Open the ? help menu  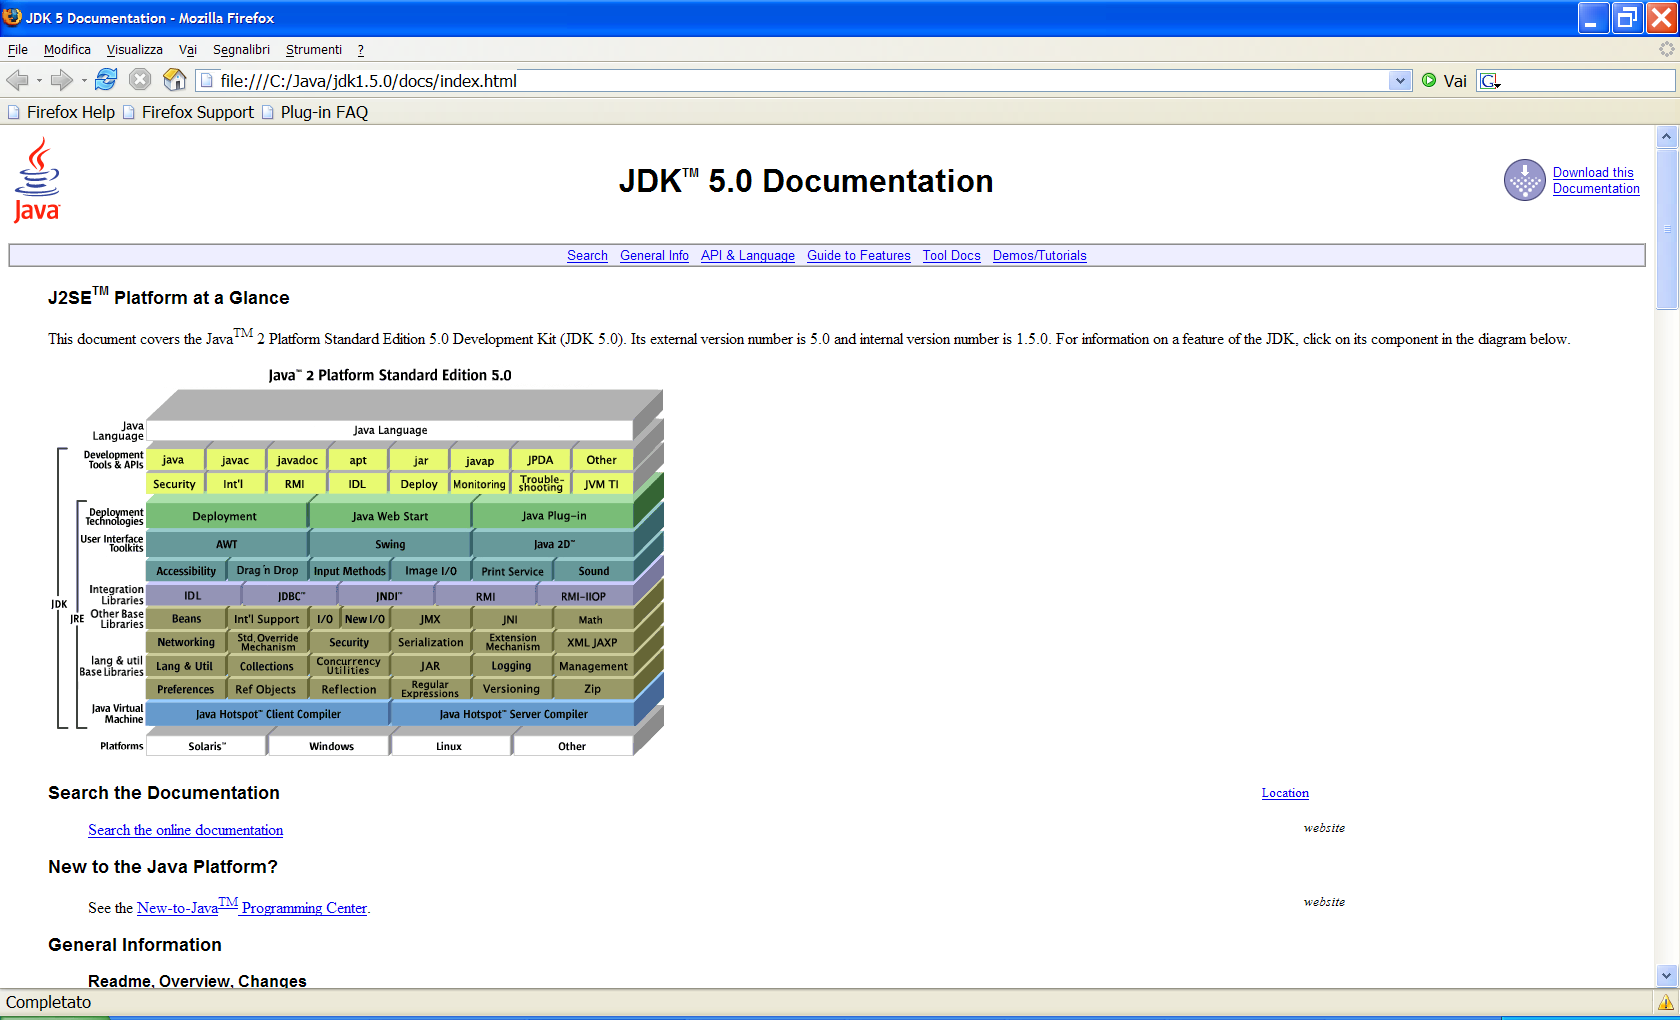pyautogui.click(x=361, y=49)
